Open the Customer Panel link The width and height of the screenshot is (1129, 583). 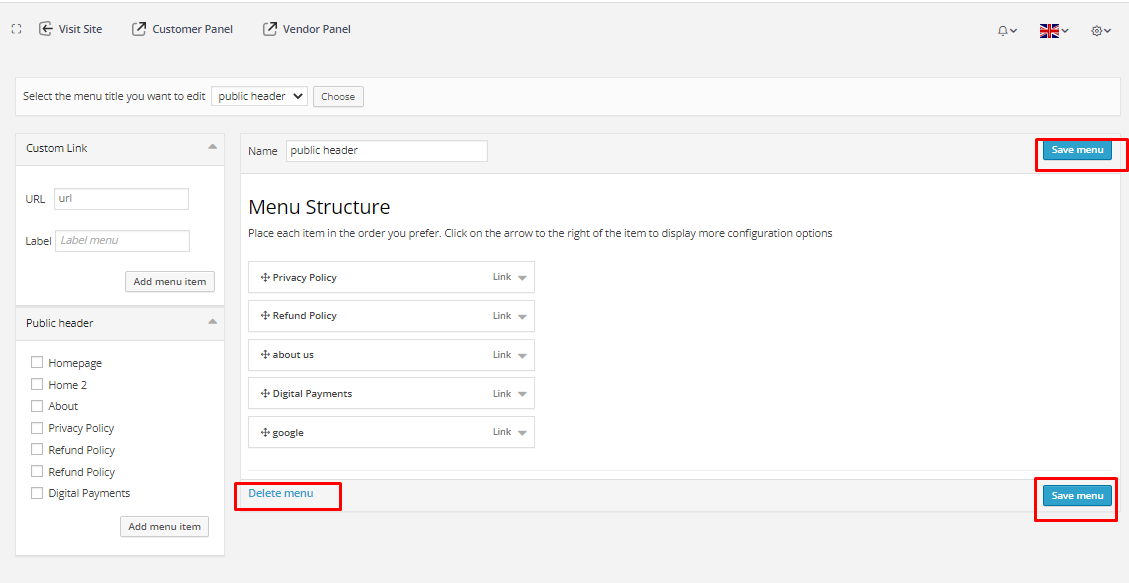(x=182, y=30)
